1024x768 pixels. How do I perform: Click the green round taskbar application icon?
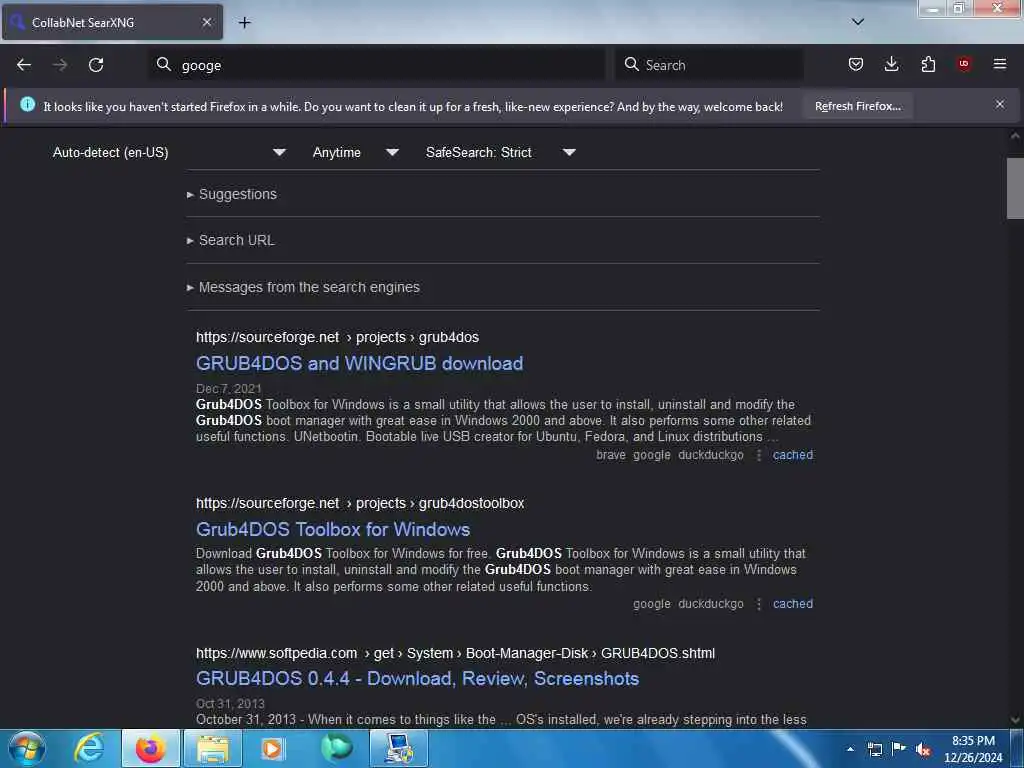point(337,748)
